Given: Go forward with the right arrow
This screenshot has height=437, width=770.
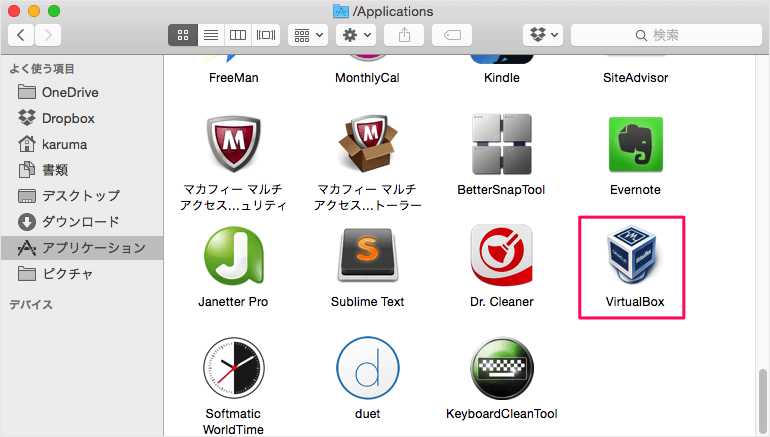Looking at the screenshot, I should (48, 35).
